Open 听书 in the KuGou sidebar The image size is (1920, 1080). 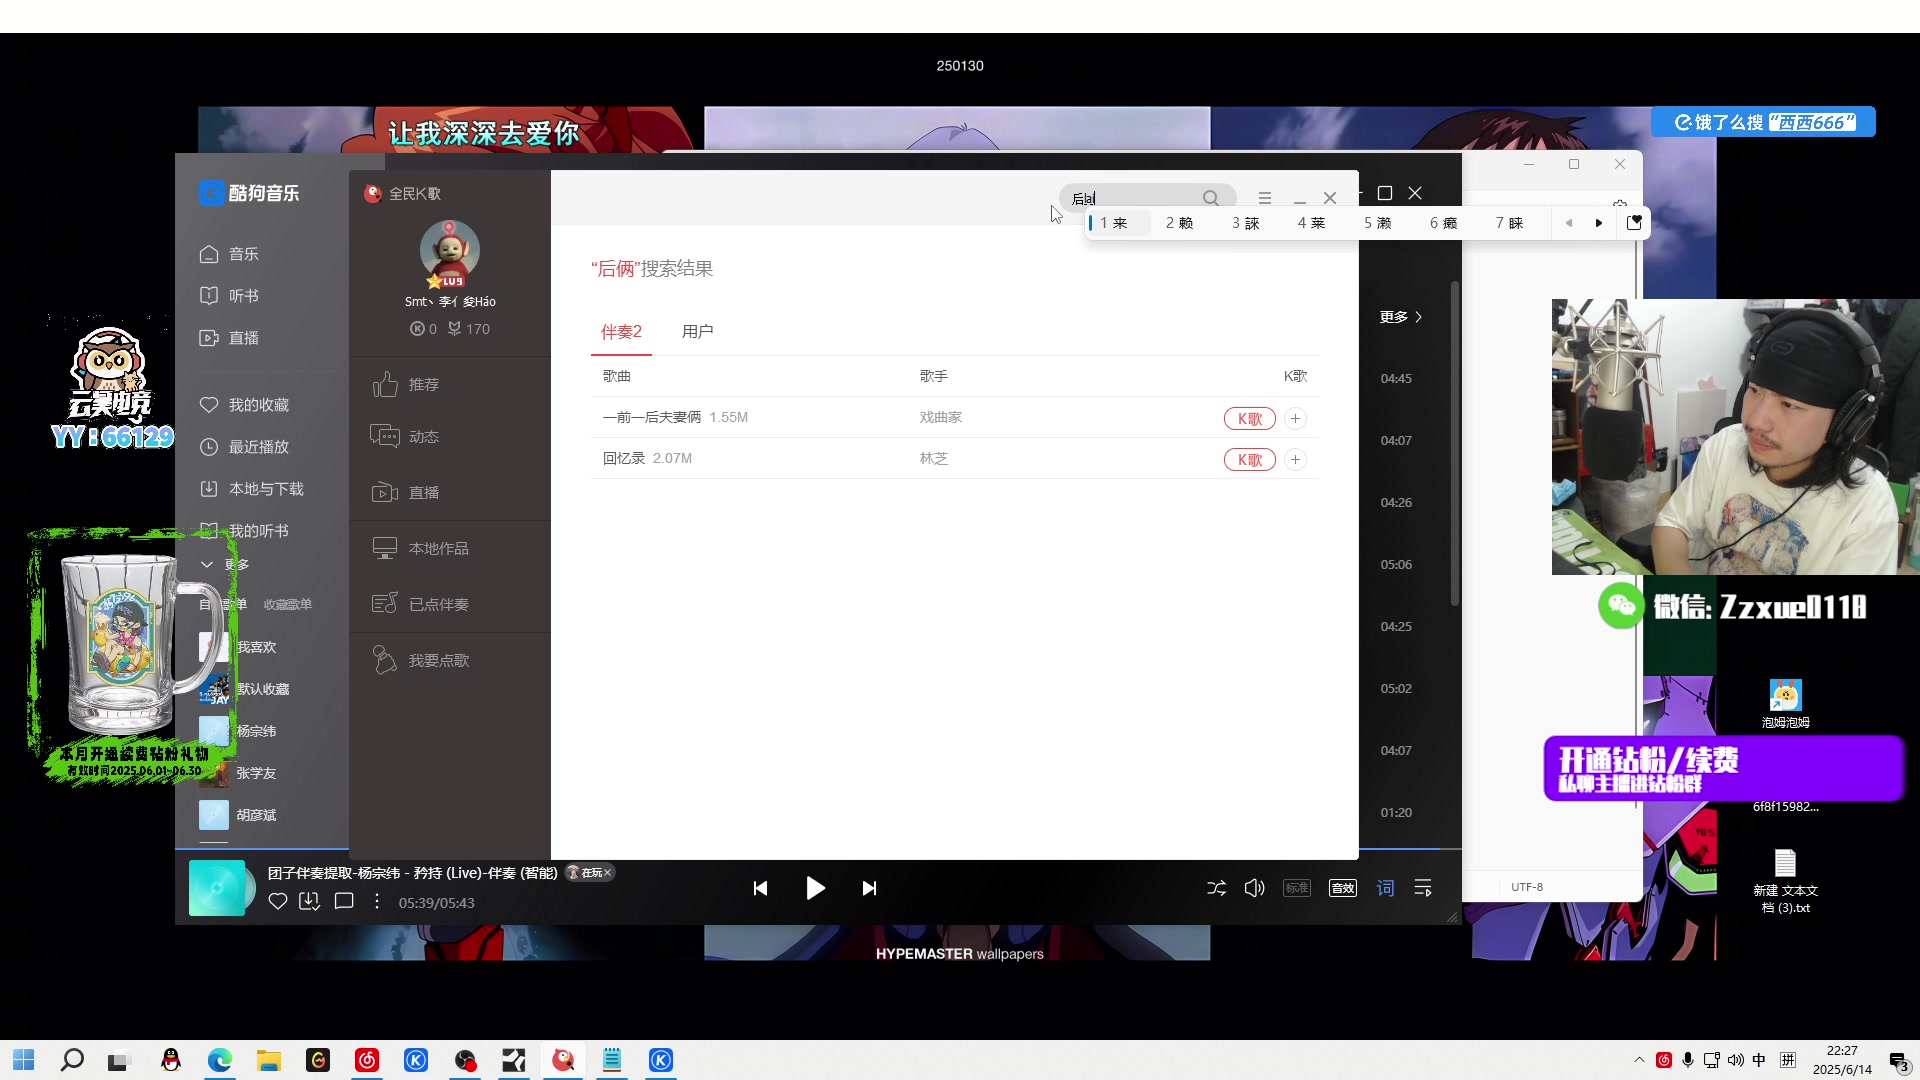230,296
